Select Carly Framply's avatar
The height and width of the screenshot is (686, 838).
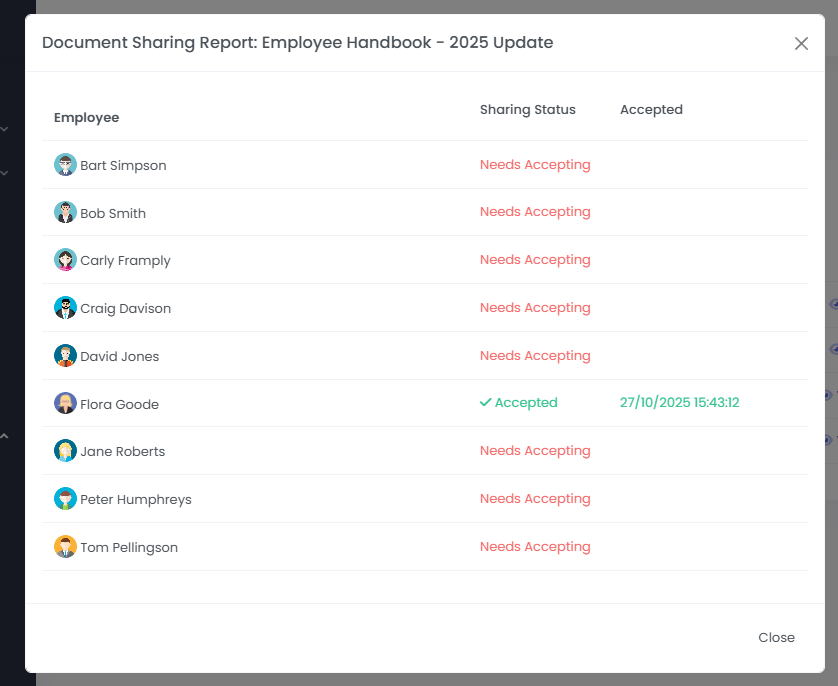(65, 260)
